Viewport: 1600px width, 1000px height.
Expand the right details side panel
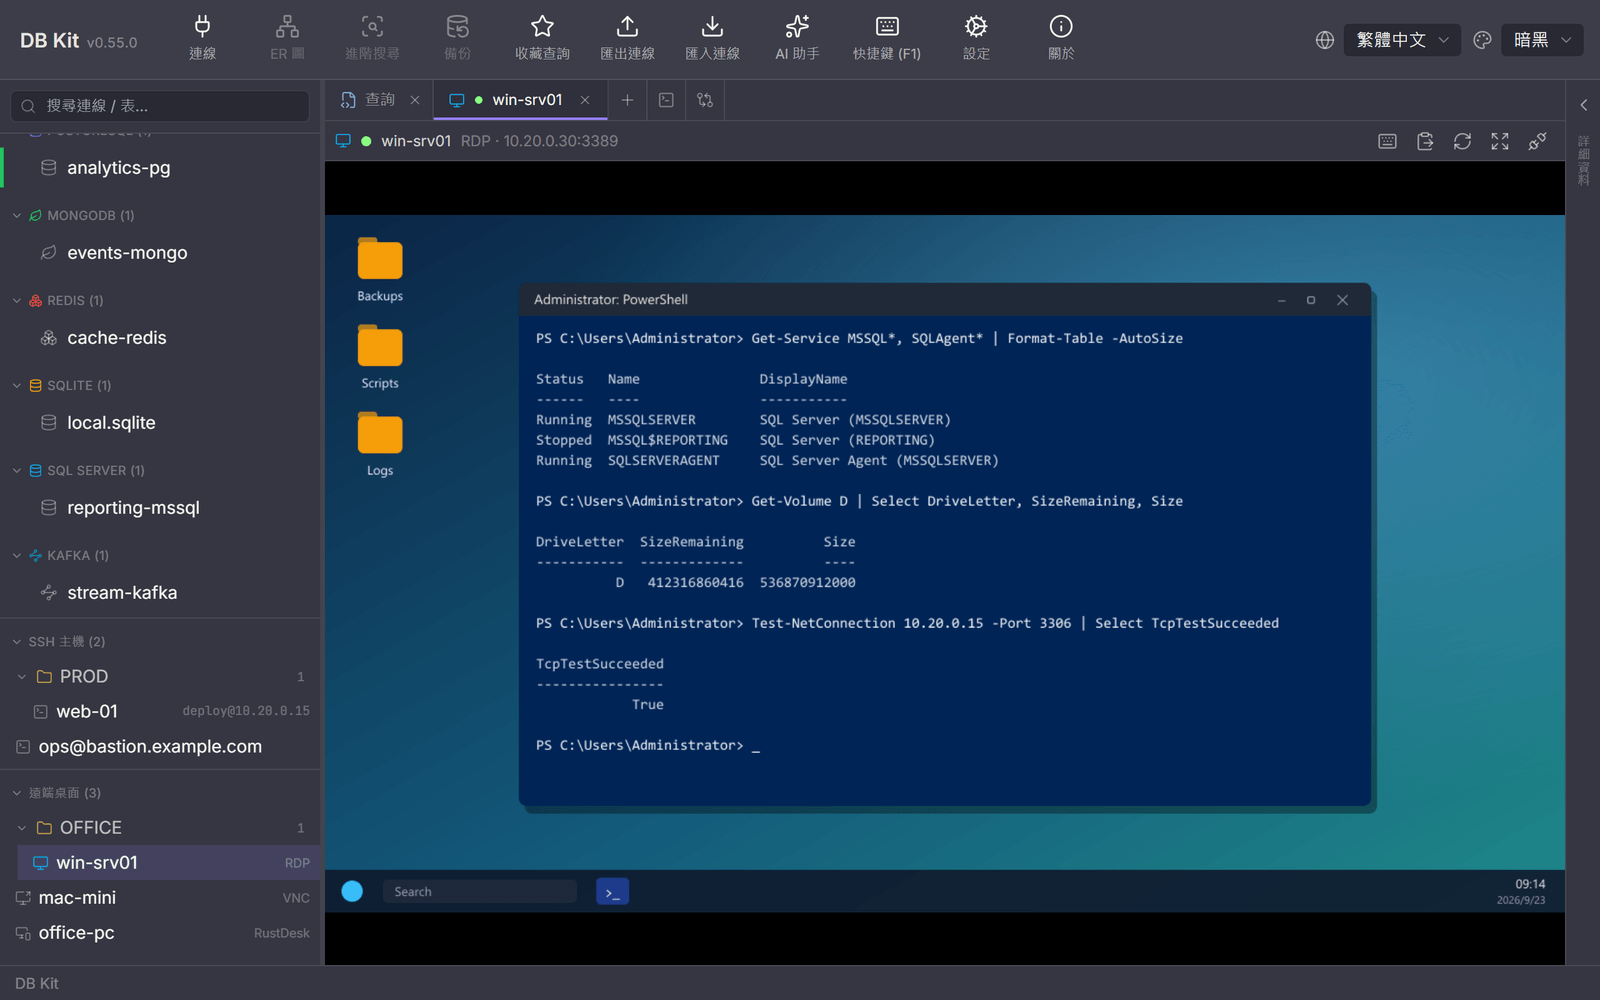[1583, 105]
